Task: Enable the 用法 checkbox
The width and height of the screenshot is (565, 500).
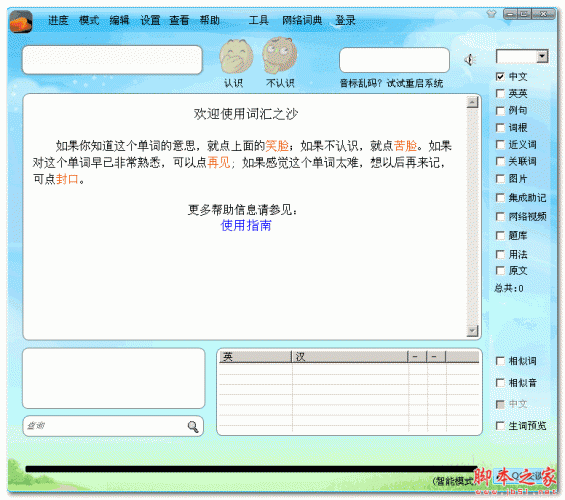Action: (500, 255)
